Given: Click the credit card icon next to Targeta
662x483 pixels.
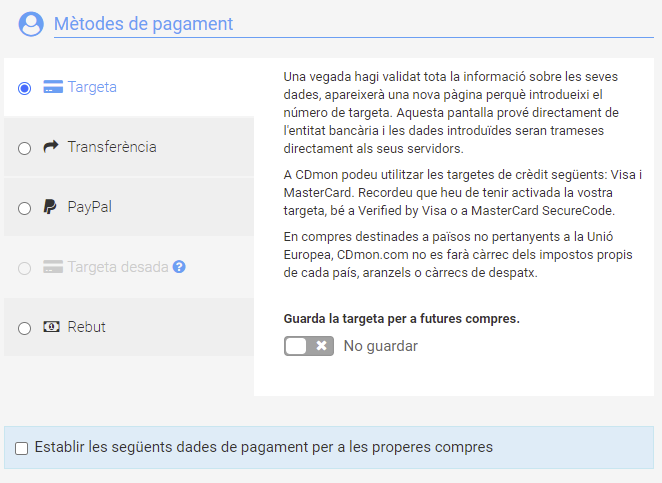Looking at the screenshot, I should [53, 87].
